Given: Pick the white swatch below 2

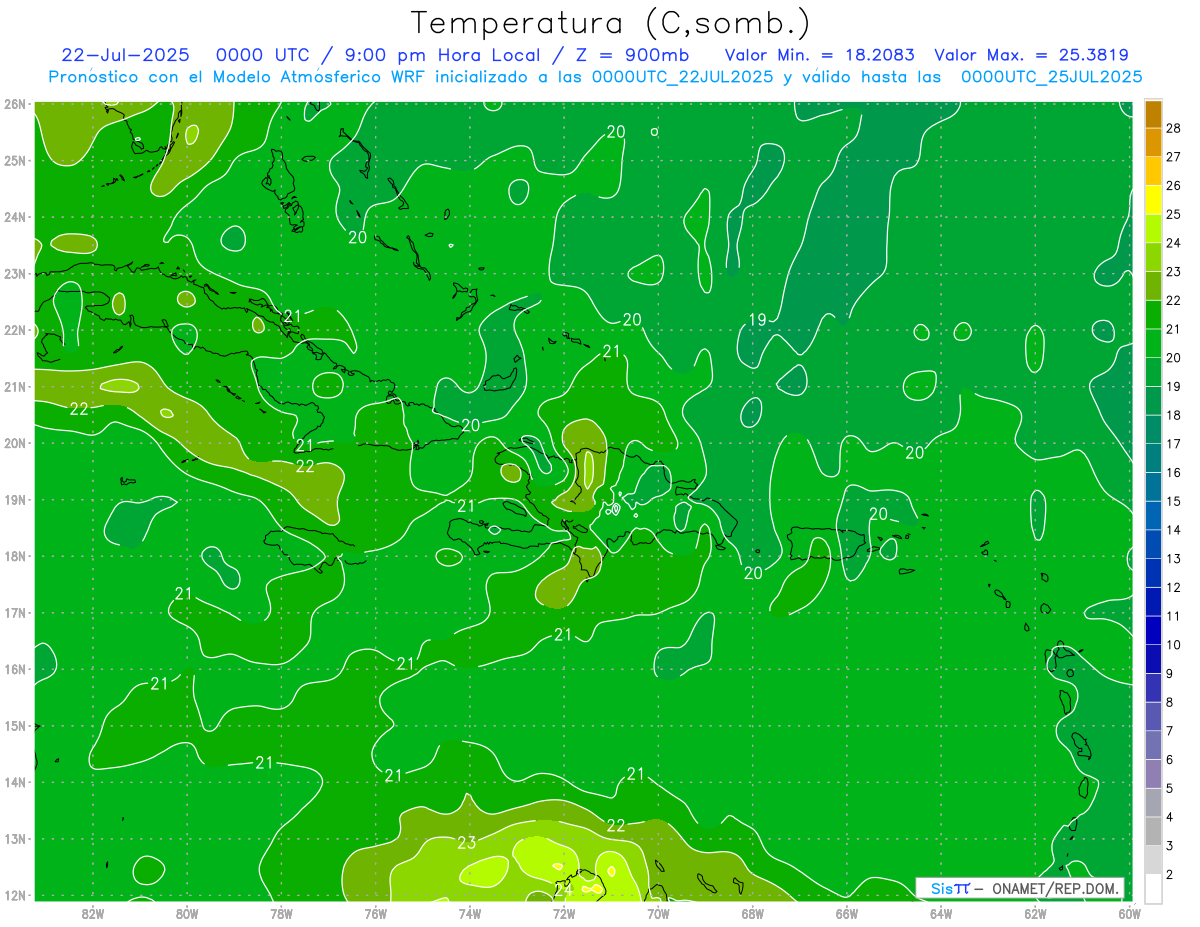Looking at the screenshot, I should [1153, 888].
